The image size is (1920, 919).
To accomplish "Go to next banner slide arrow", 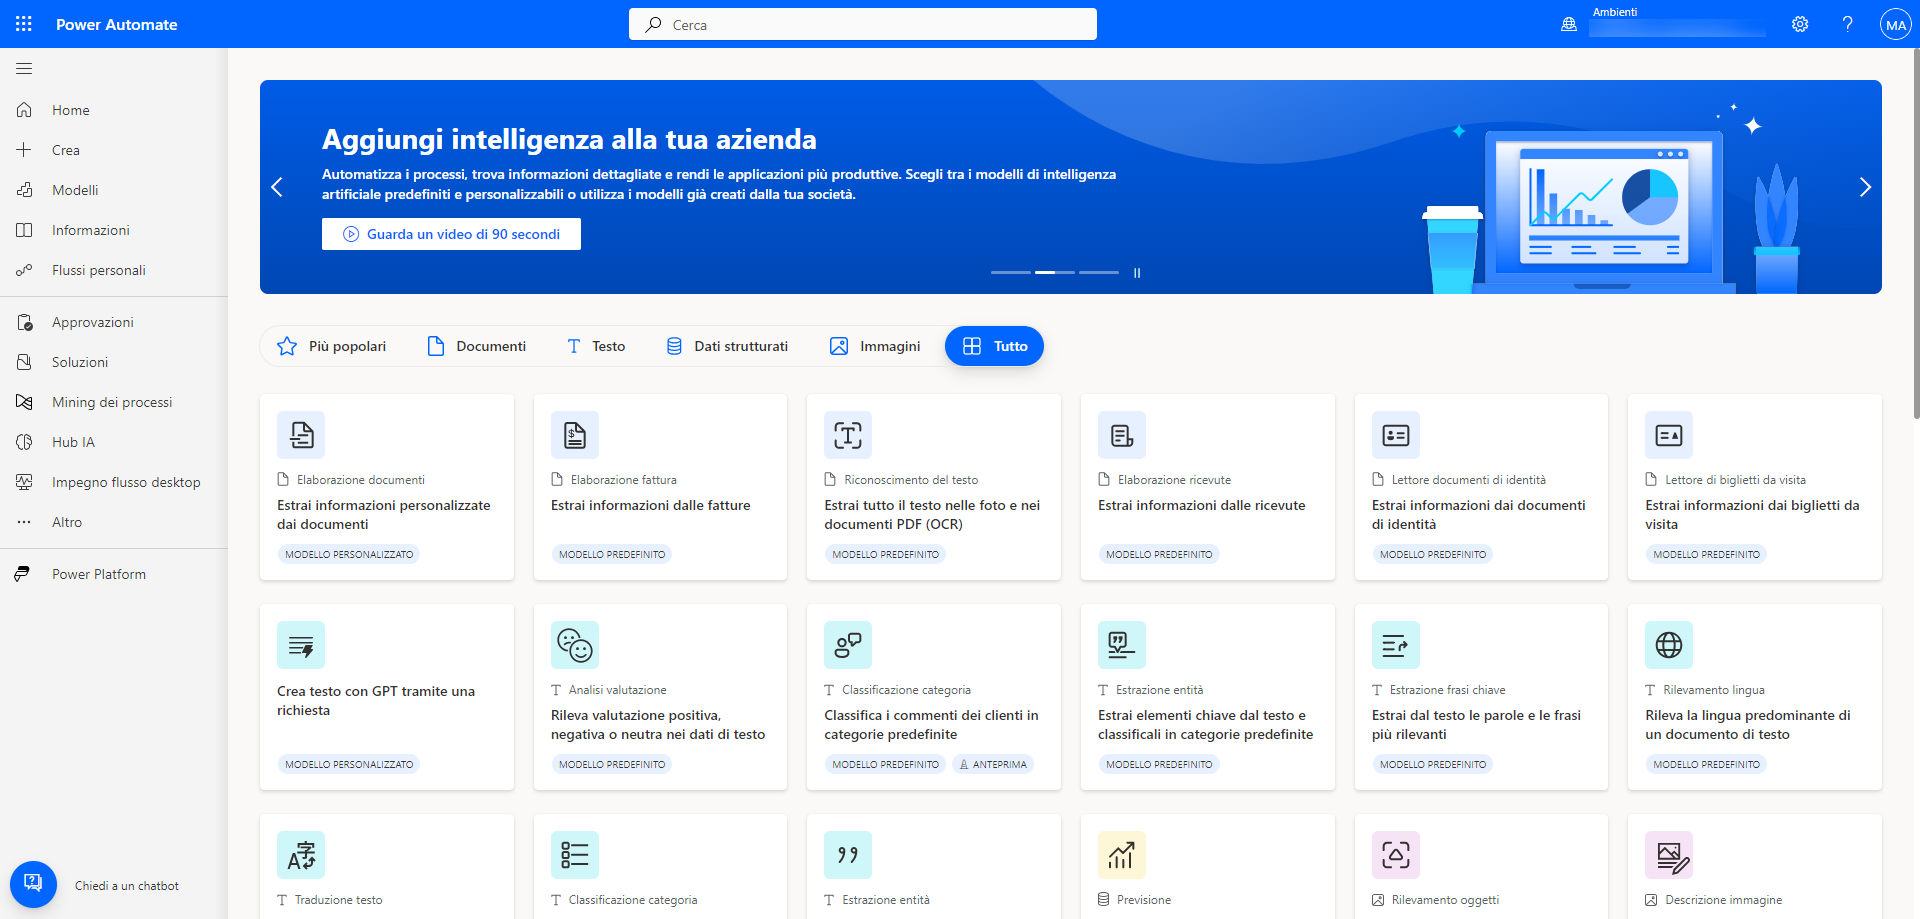I will (1864, 187).
